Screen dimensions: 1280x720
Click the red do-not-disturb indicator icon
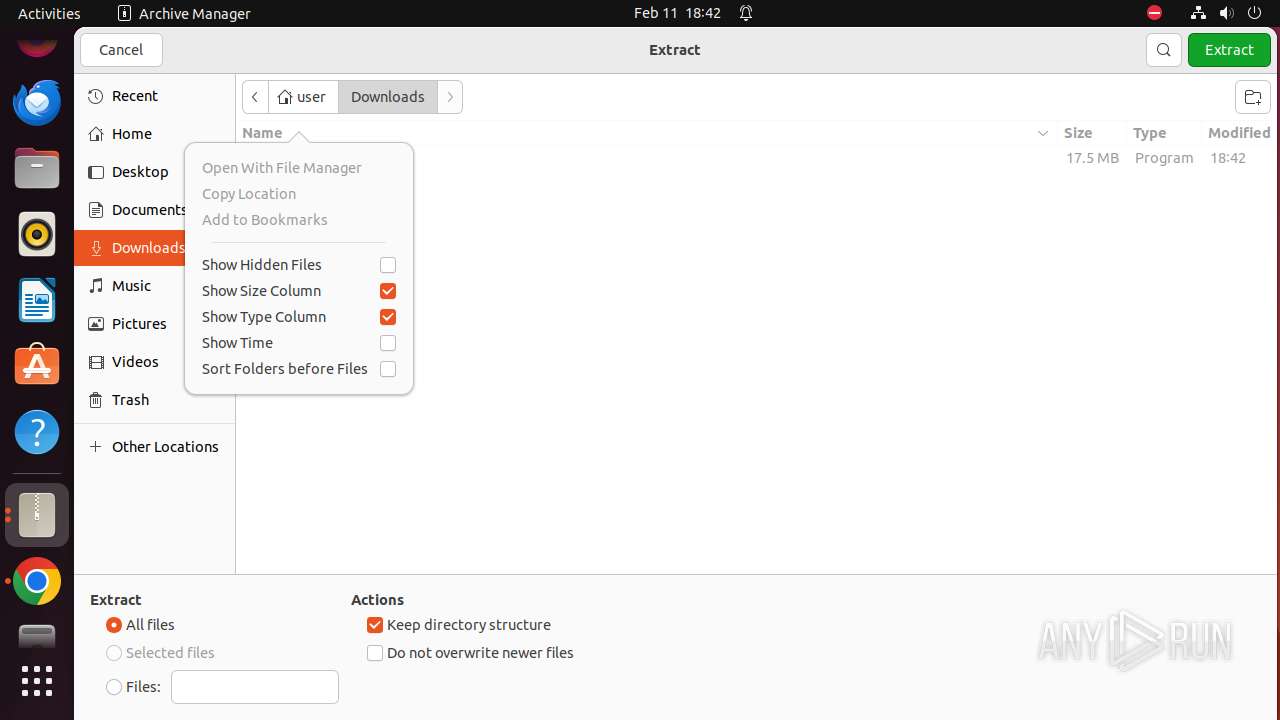1155,13
